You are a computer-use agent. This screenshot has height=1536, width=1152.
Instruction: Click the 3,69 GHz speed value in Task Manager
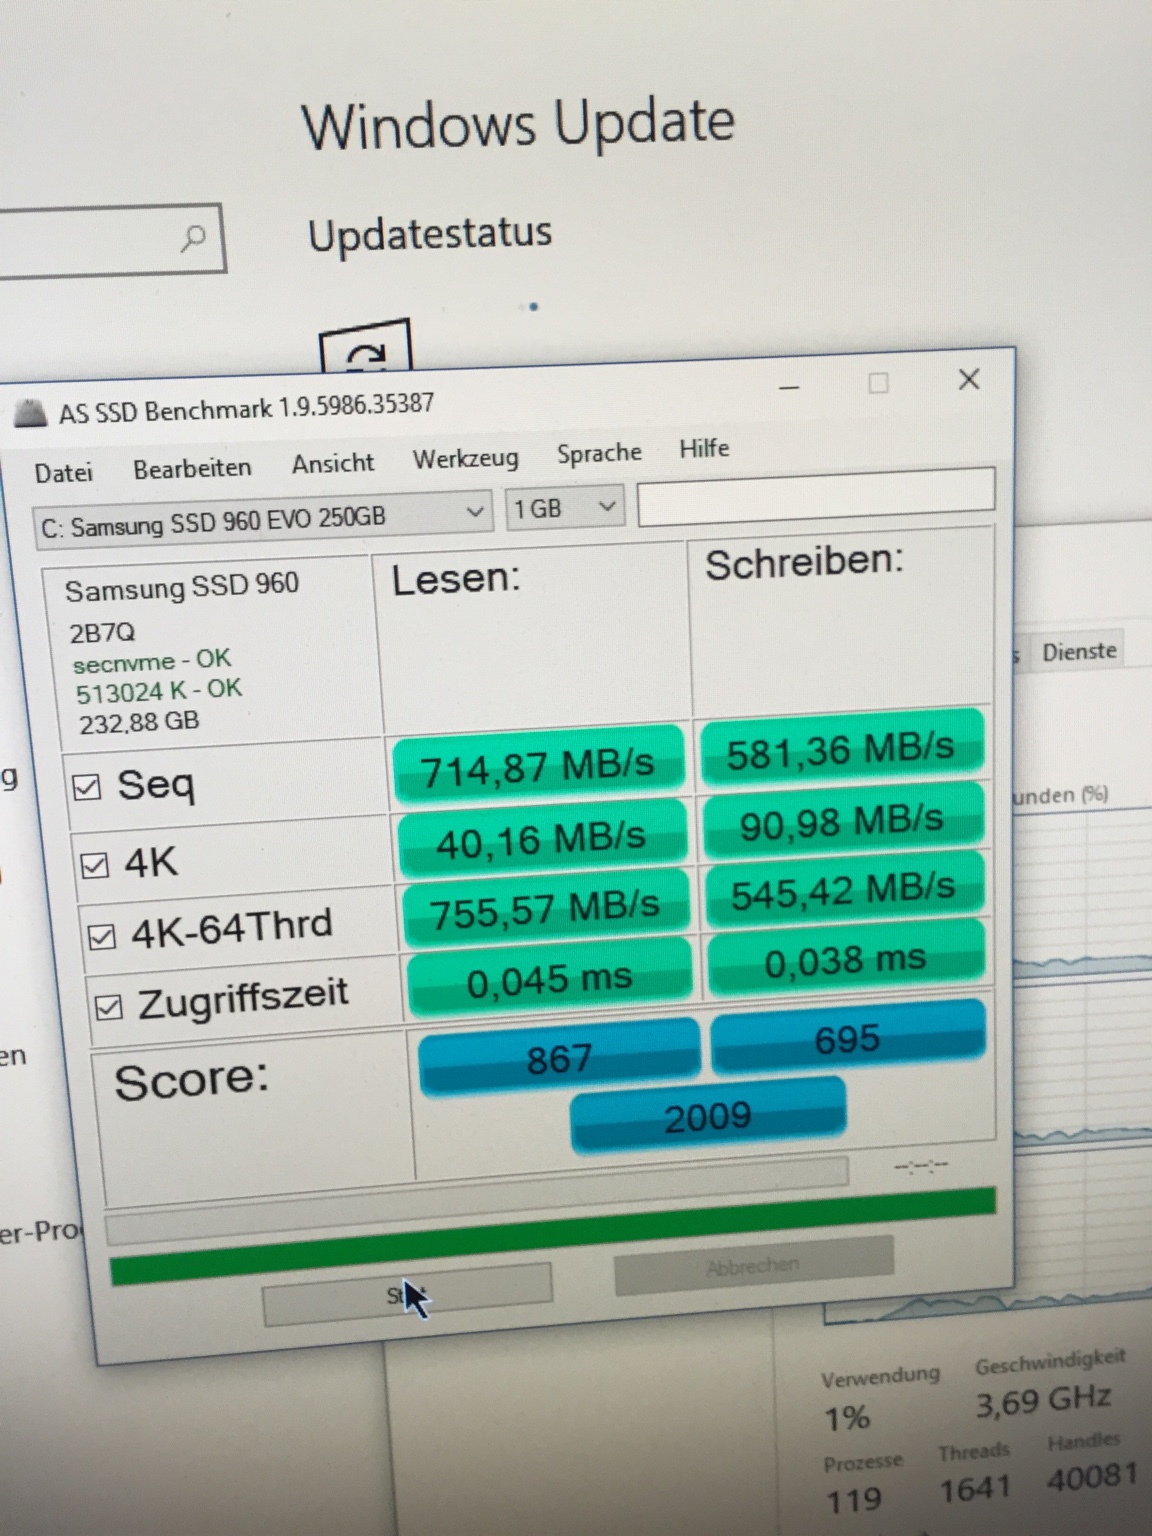1043,1401
